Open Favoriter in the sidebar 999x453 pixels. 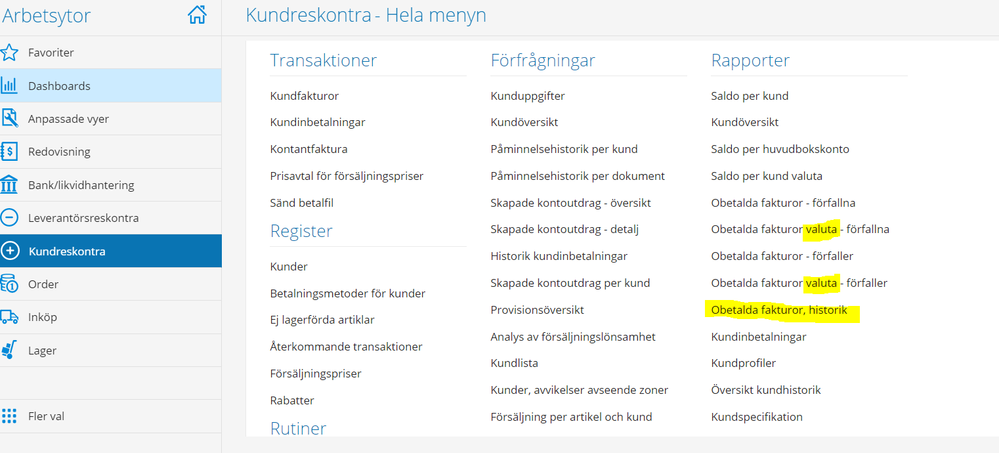tap(111, 53)
